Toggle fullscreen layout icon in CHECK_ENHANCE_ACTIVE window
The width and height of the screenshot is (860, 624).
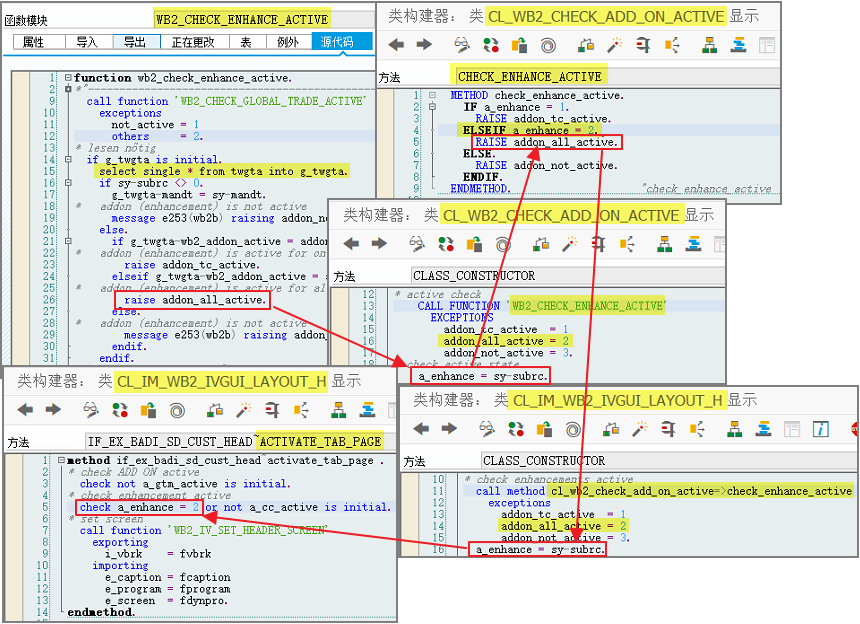point(767,44)
